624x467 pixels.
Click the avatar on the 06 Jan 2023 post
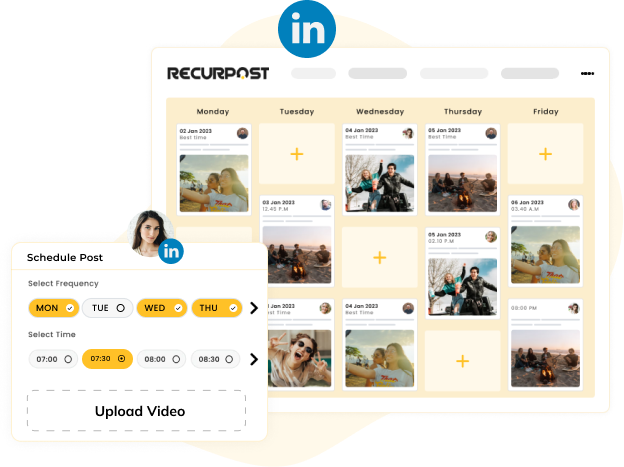point(573,205)
